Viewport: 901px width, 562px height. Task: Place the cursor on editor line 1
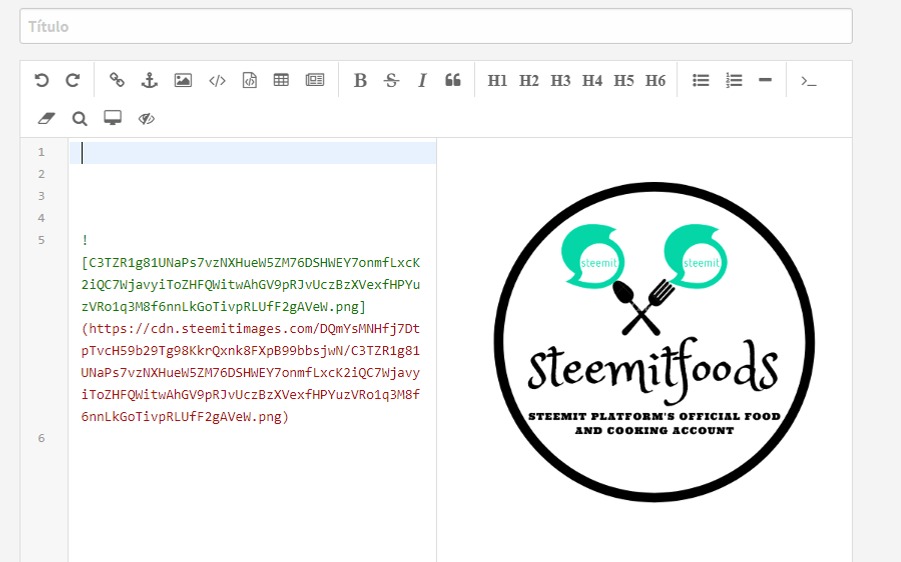[253, 152]
